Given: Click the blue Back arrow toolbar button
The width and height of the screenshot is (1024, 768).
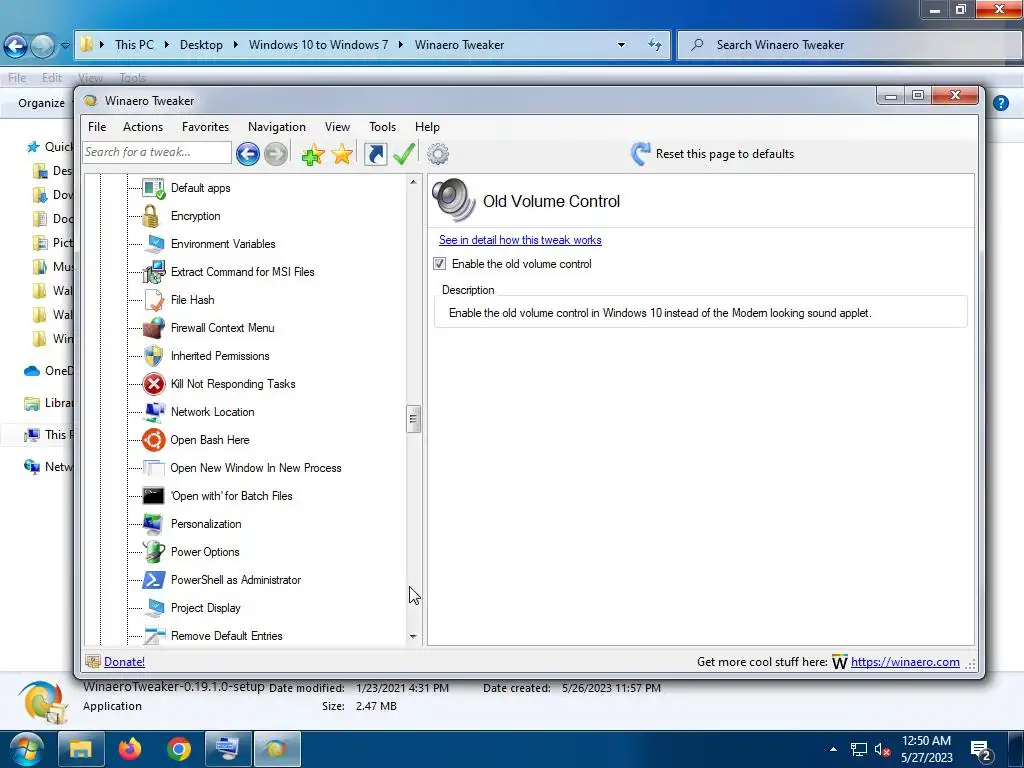Looking at the screenshot, I should pos(248,154).
